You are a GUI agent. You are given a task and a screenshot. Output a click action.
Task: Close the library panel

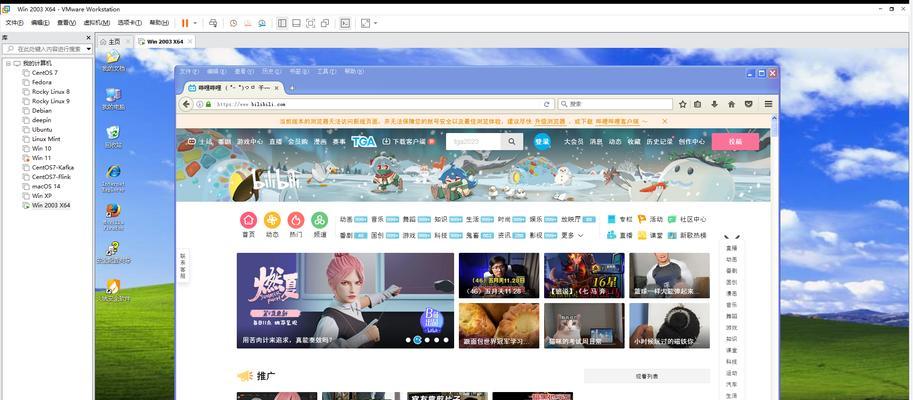89,37
